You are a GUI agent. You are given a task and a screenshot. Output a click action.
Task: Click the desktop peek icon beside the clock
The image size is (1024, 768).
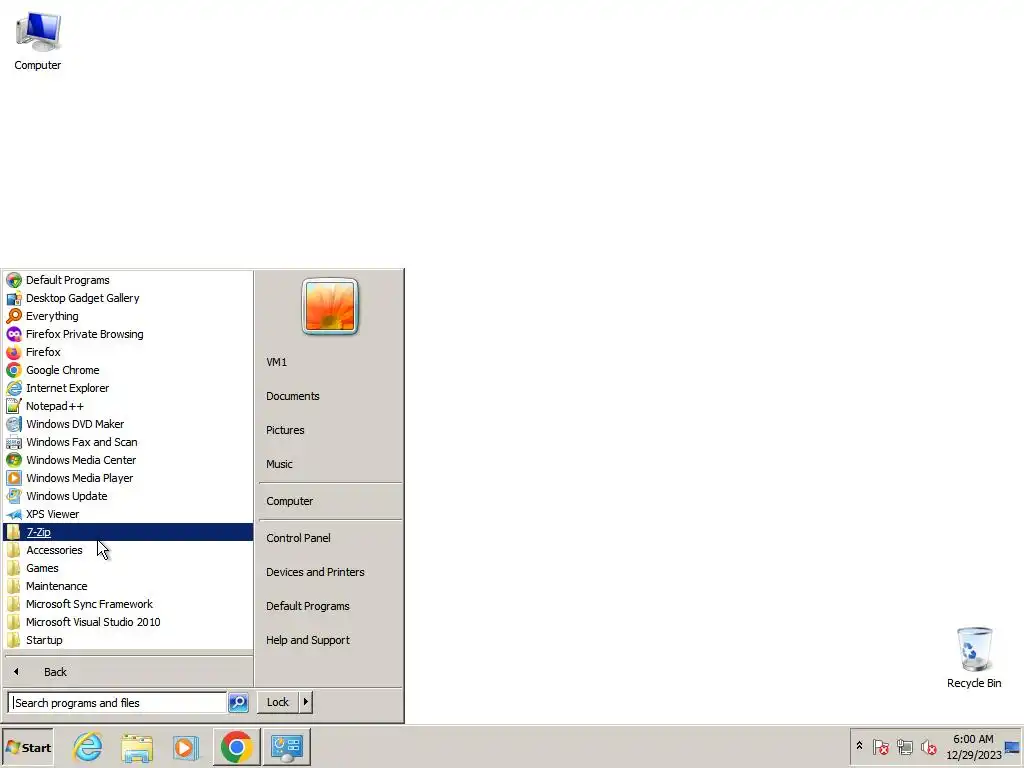[1013, 747]
